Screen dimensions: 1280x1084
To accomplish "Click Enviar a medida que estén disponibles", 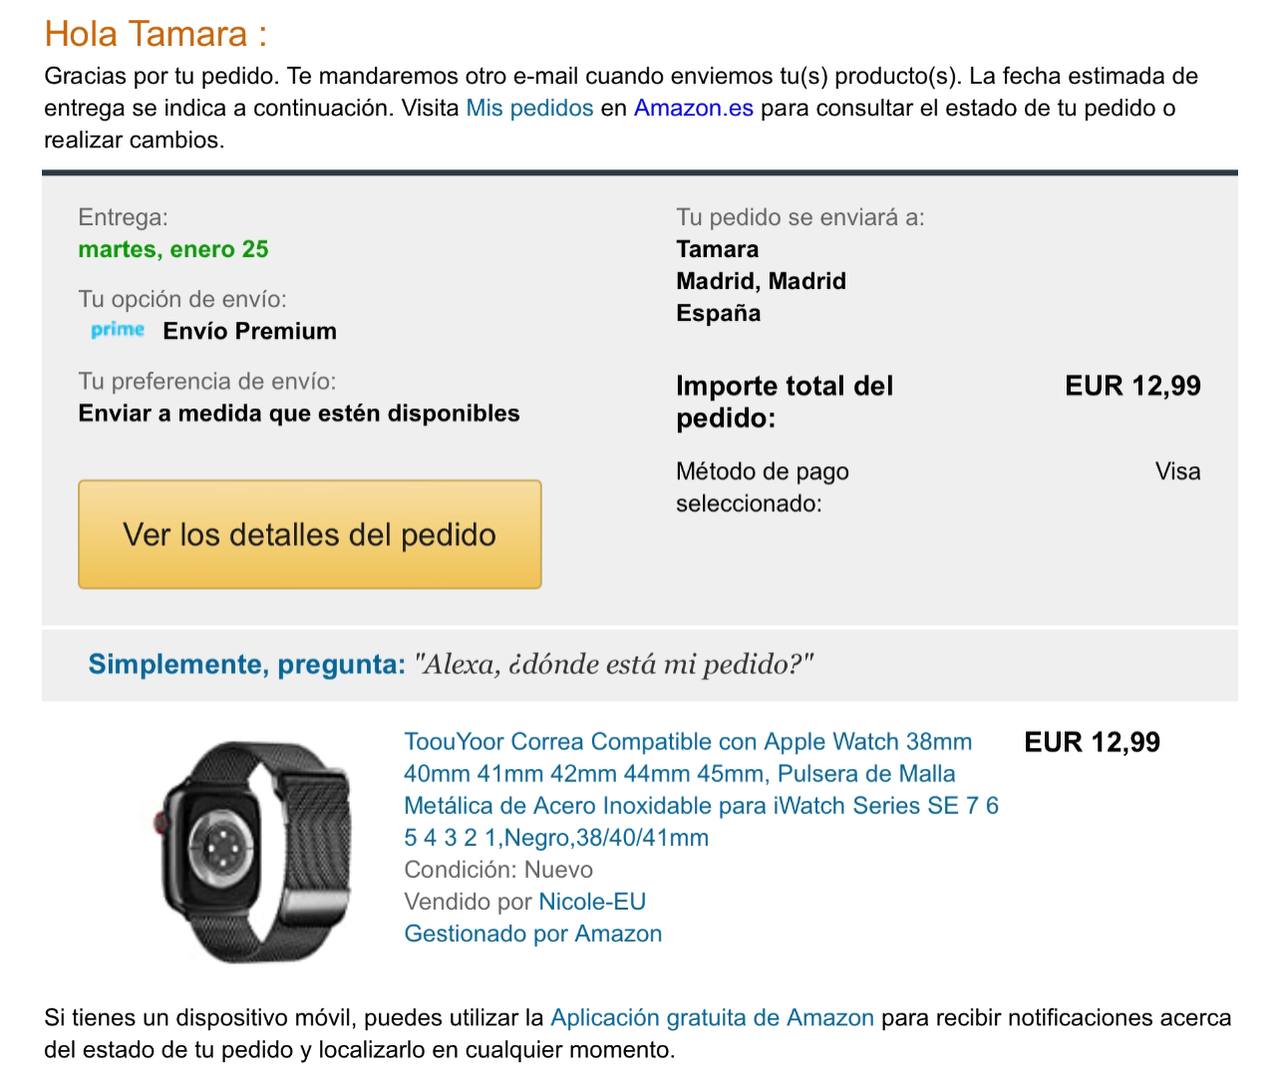I will (x=299, y=413).
